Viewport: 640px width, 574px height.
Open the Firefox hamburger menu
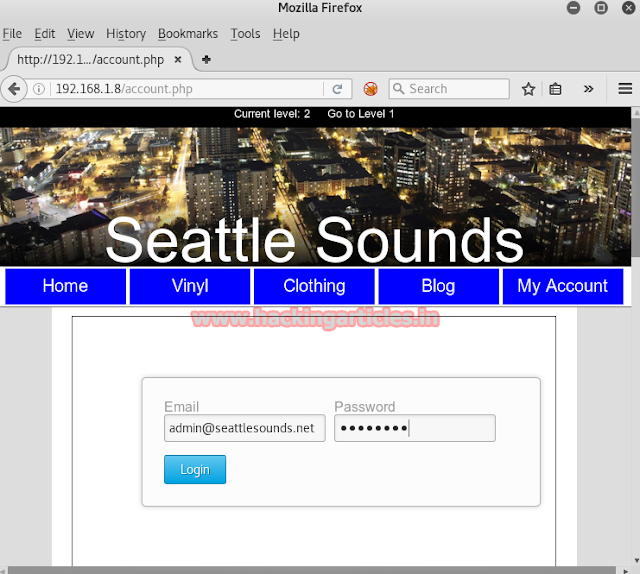tap(625, 89)
